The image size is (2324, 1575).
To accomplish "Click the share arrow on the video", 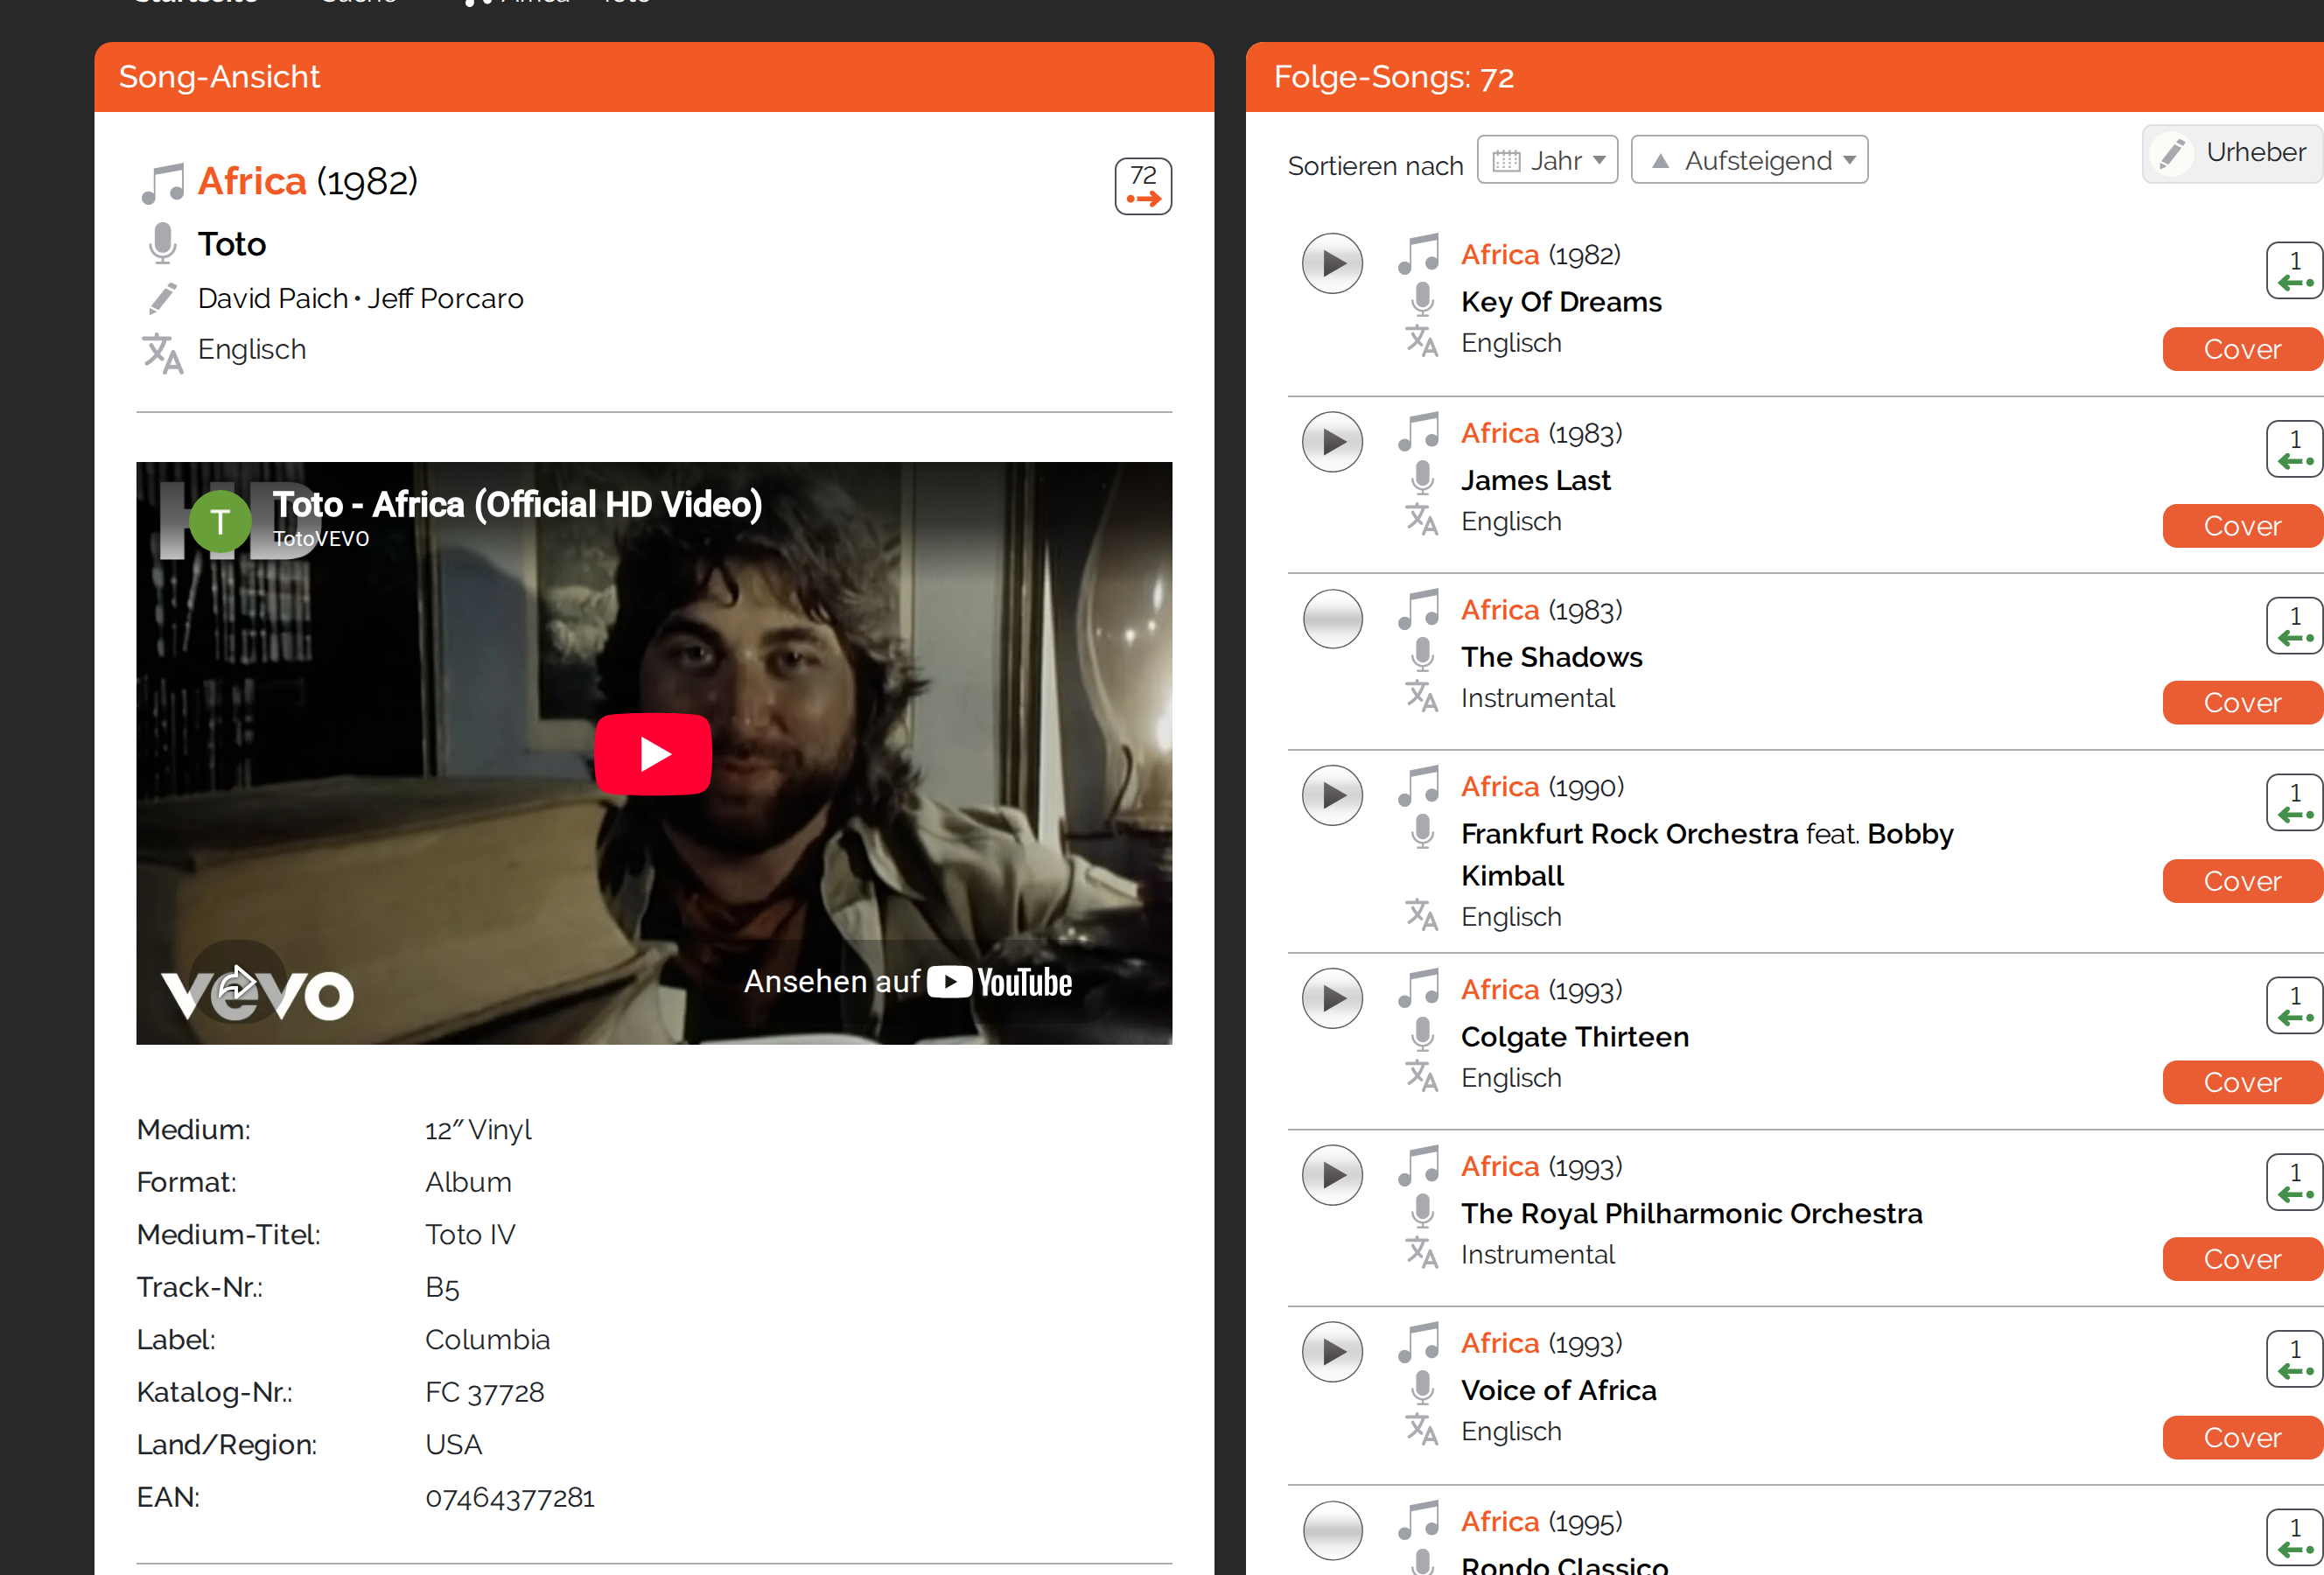I will (237, 982).
